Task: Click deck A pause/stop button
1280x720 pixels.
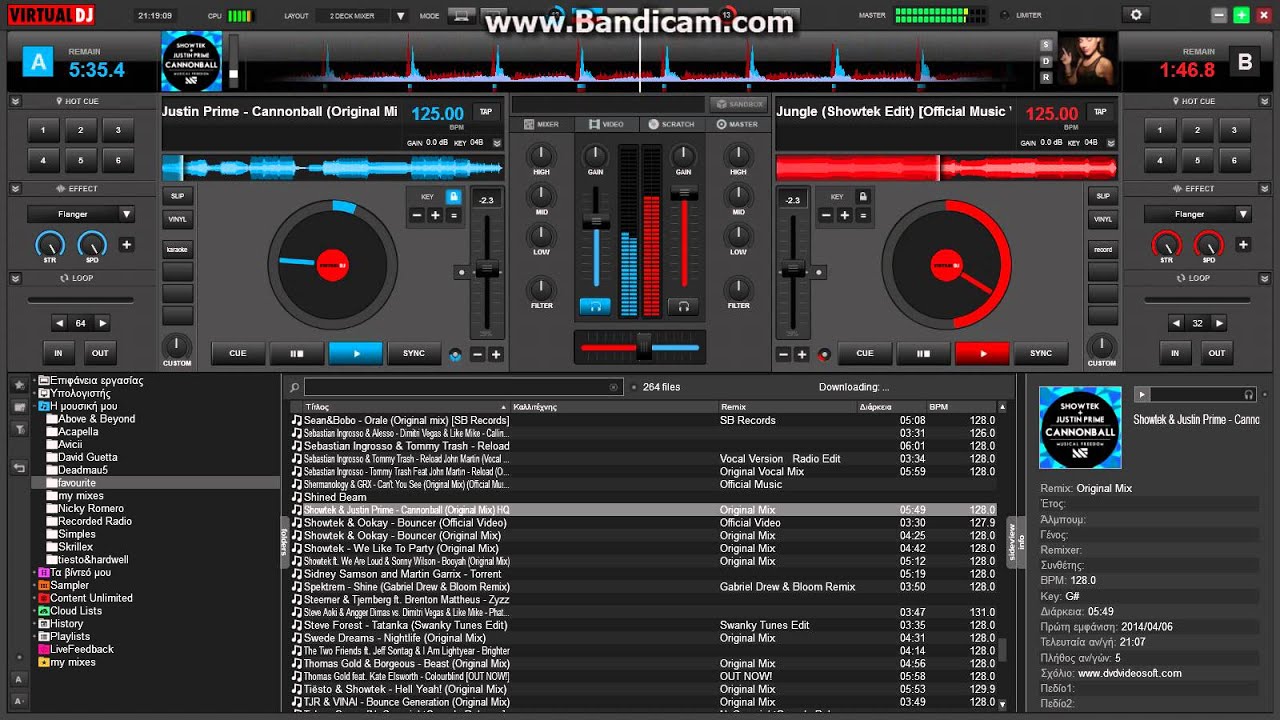Action: [x=297, y=353]
